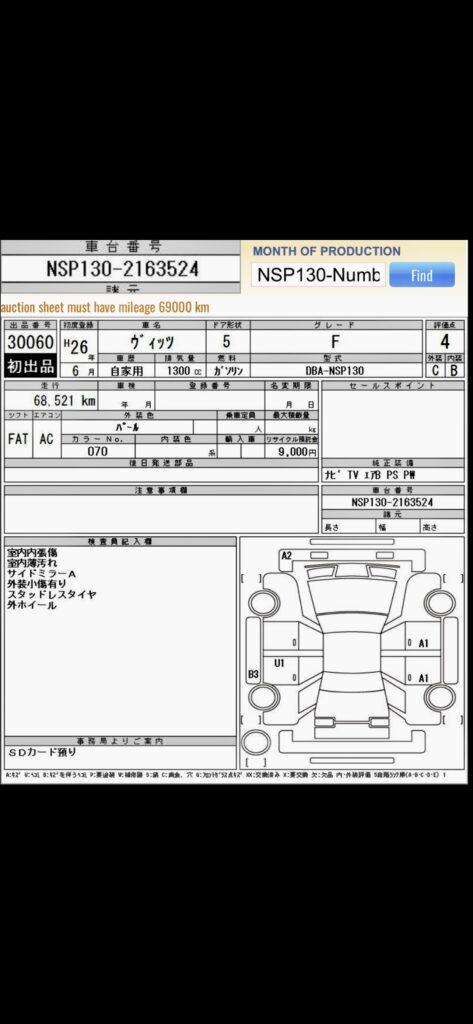Select the MONTH OF PRODUCTION heading
Screen dimensions: 473x1024
pos(327,251)
